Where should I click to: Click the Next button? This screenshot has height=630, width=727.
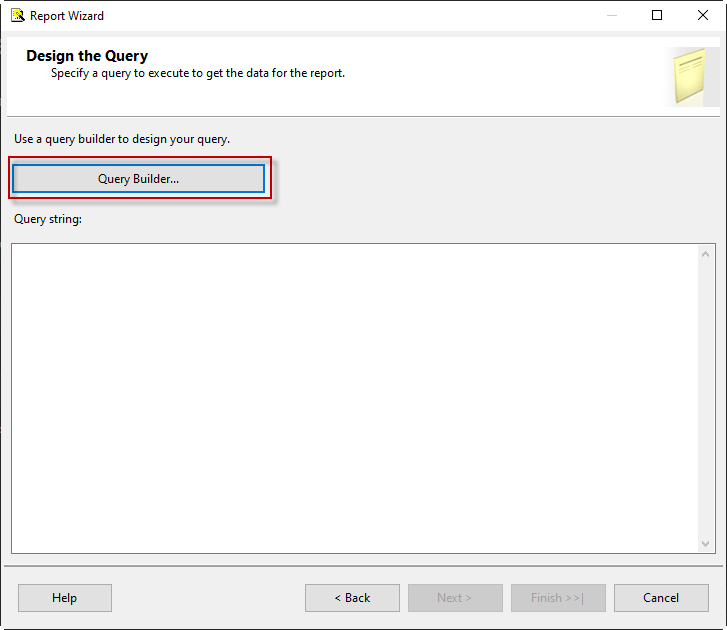(x=455, y=598)
